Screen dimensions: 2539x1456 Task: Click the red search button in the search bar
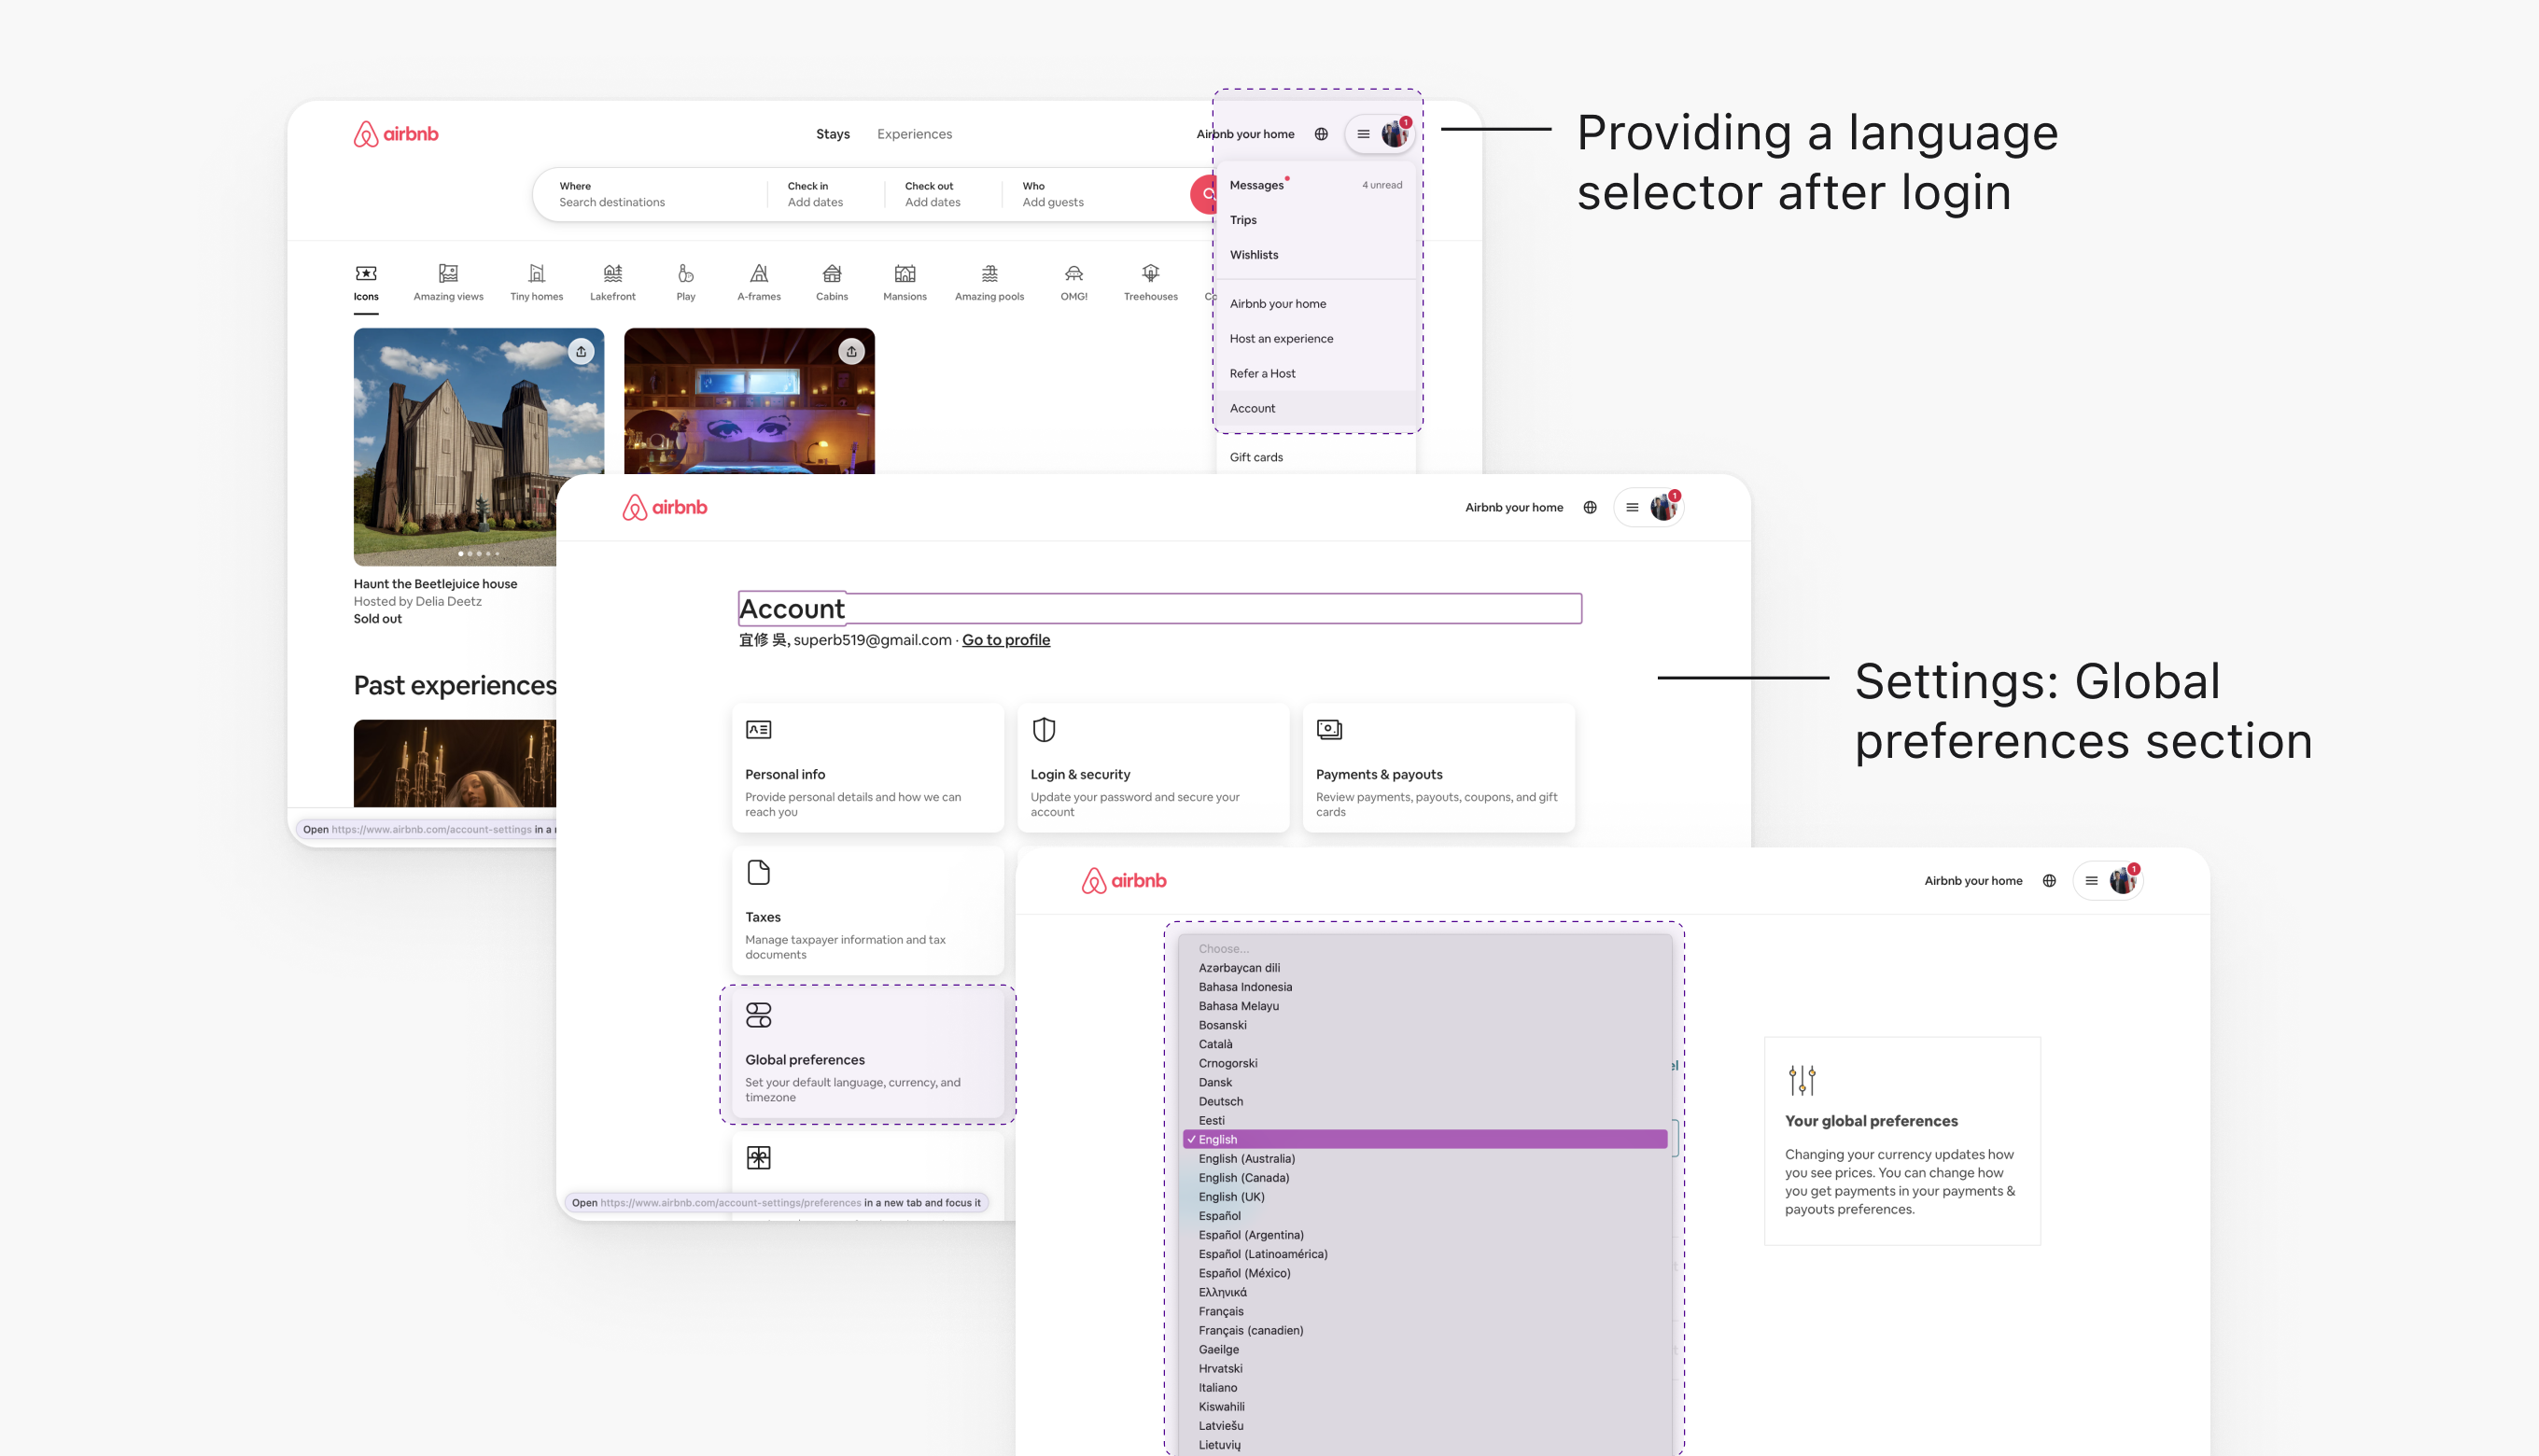click(x=1205, y=194)
